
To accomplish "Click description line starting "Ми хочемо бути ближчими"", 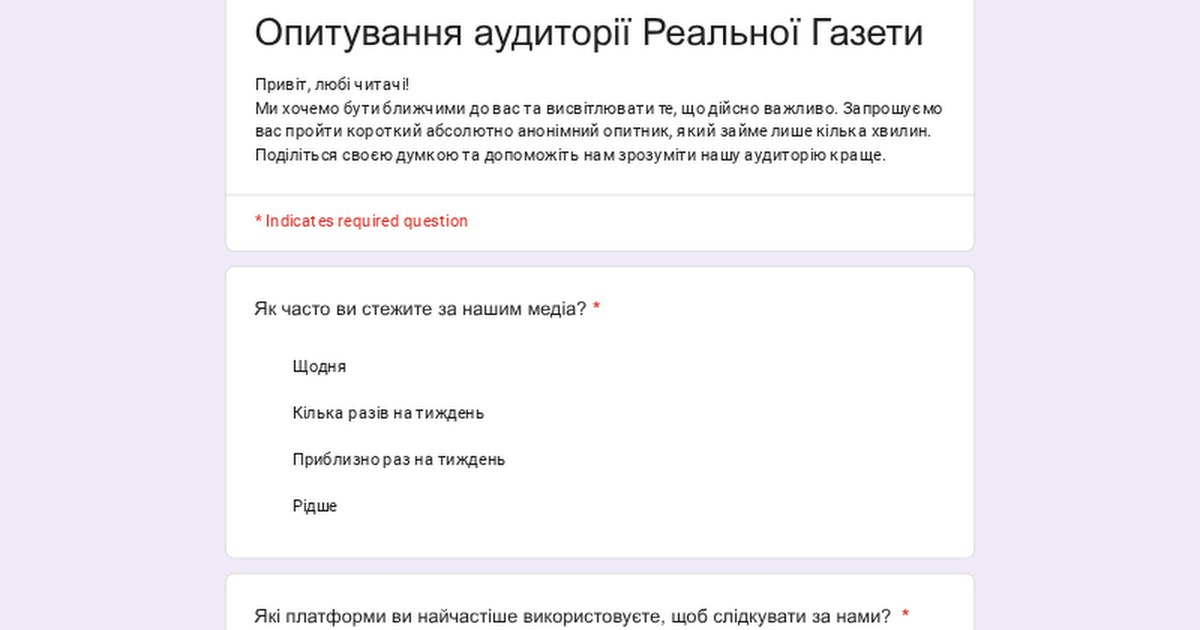I will pyautogui.click(x=598, y=108).
